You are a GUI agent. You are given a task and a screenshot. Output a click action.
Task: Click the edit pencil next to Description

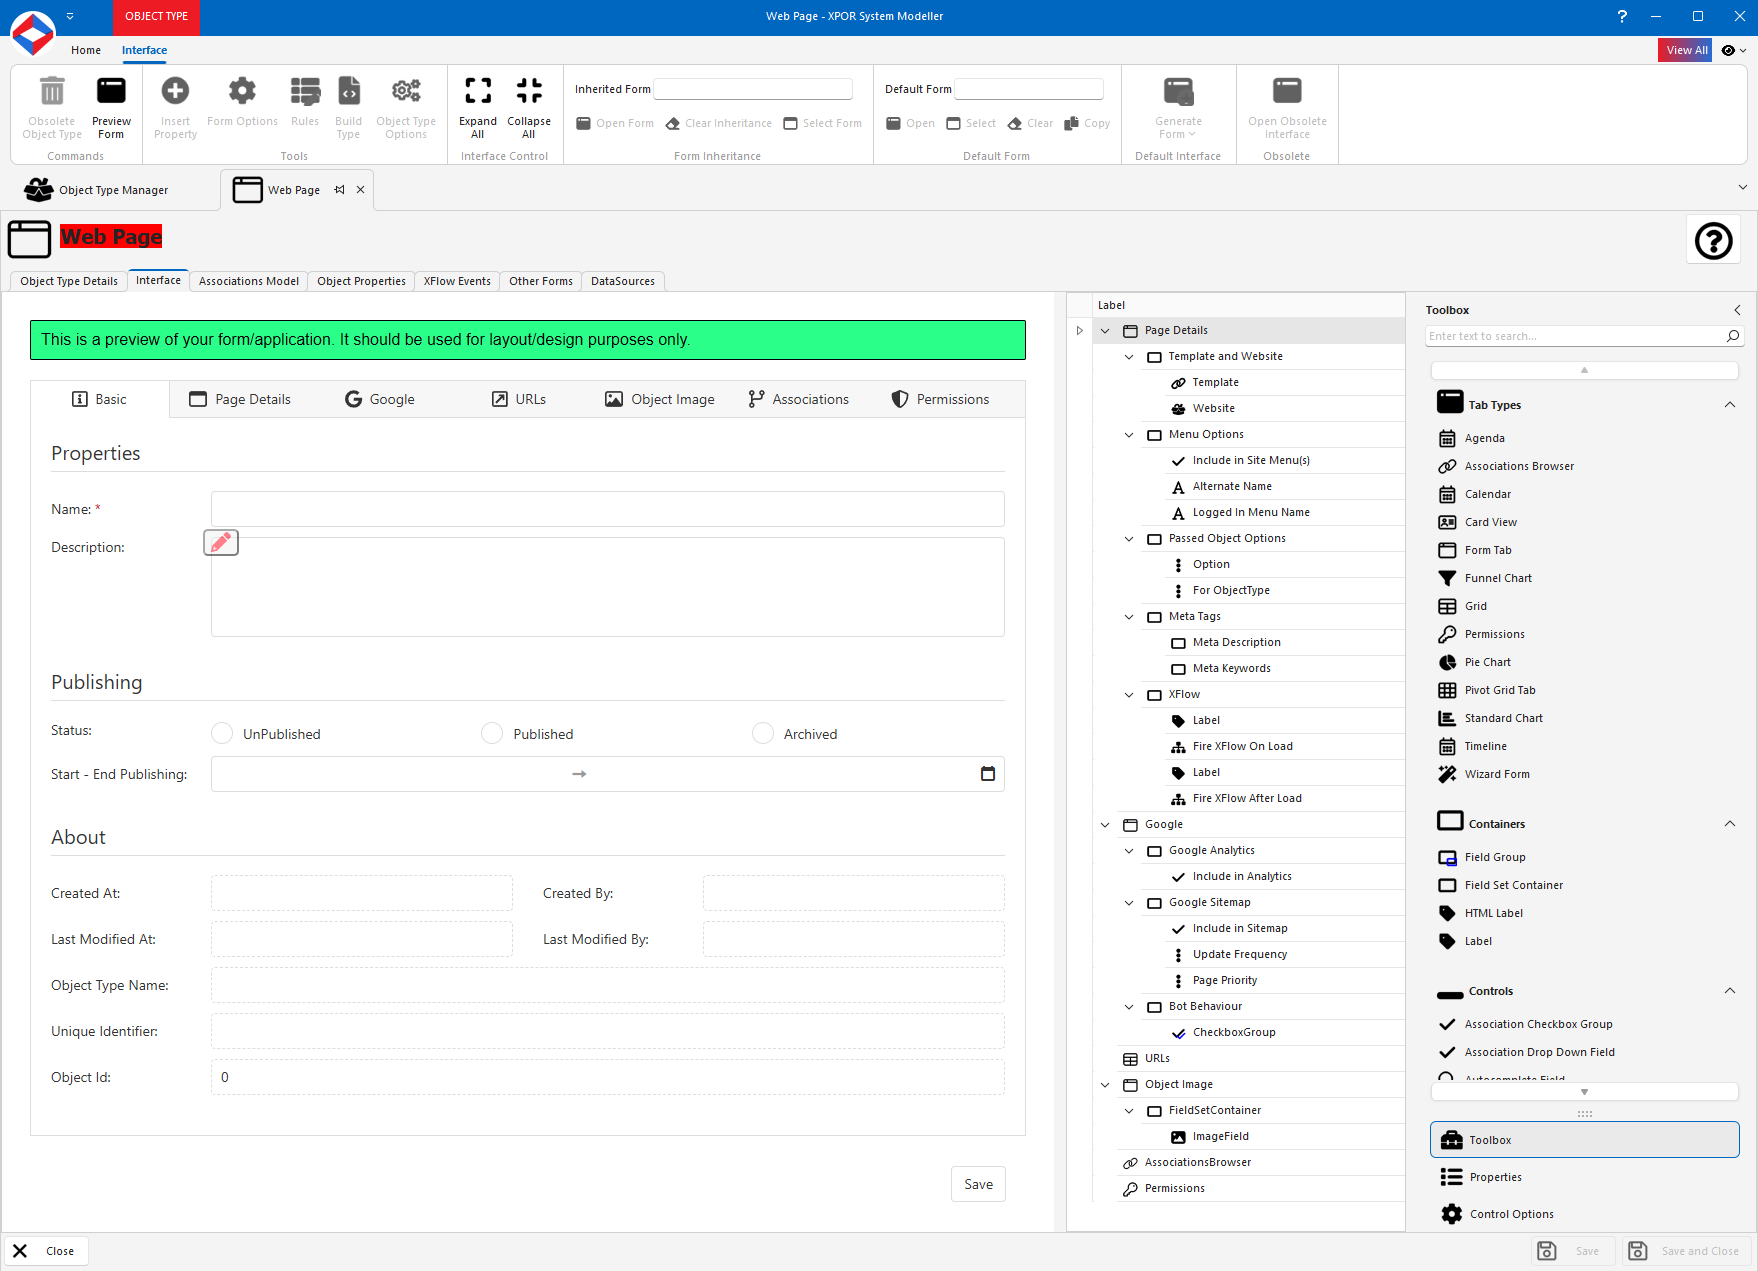tap(220, 542)
